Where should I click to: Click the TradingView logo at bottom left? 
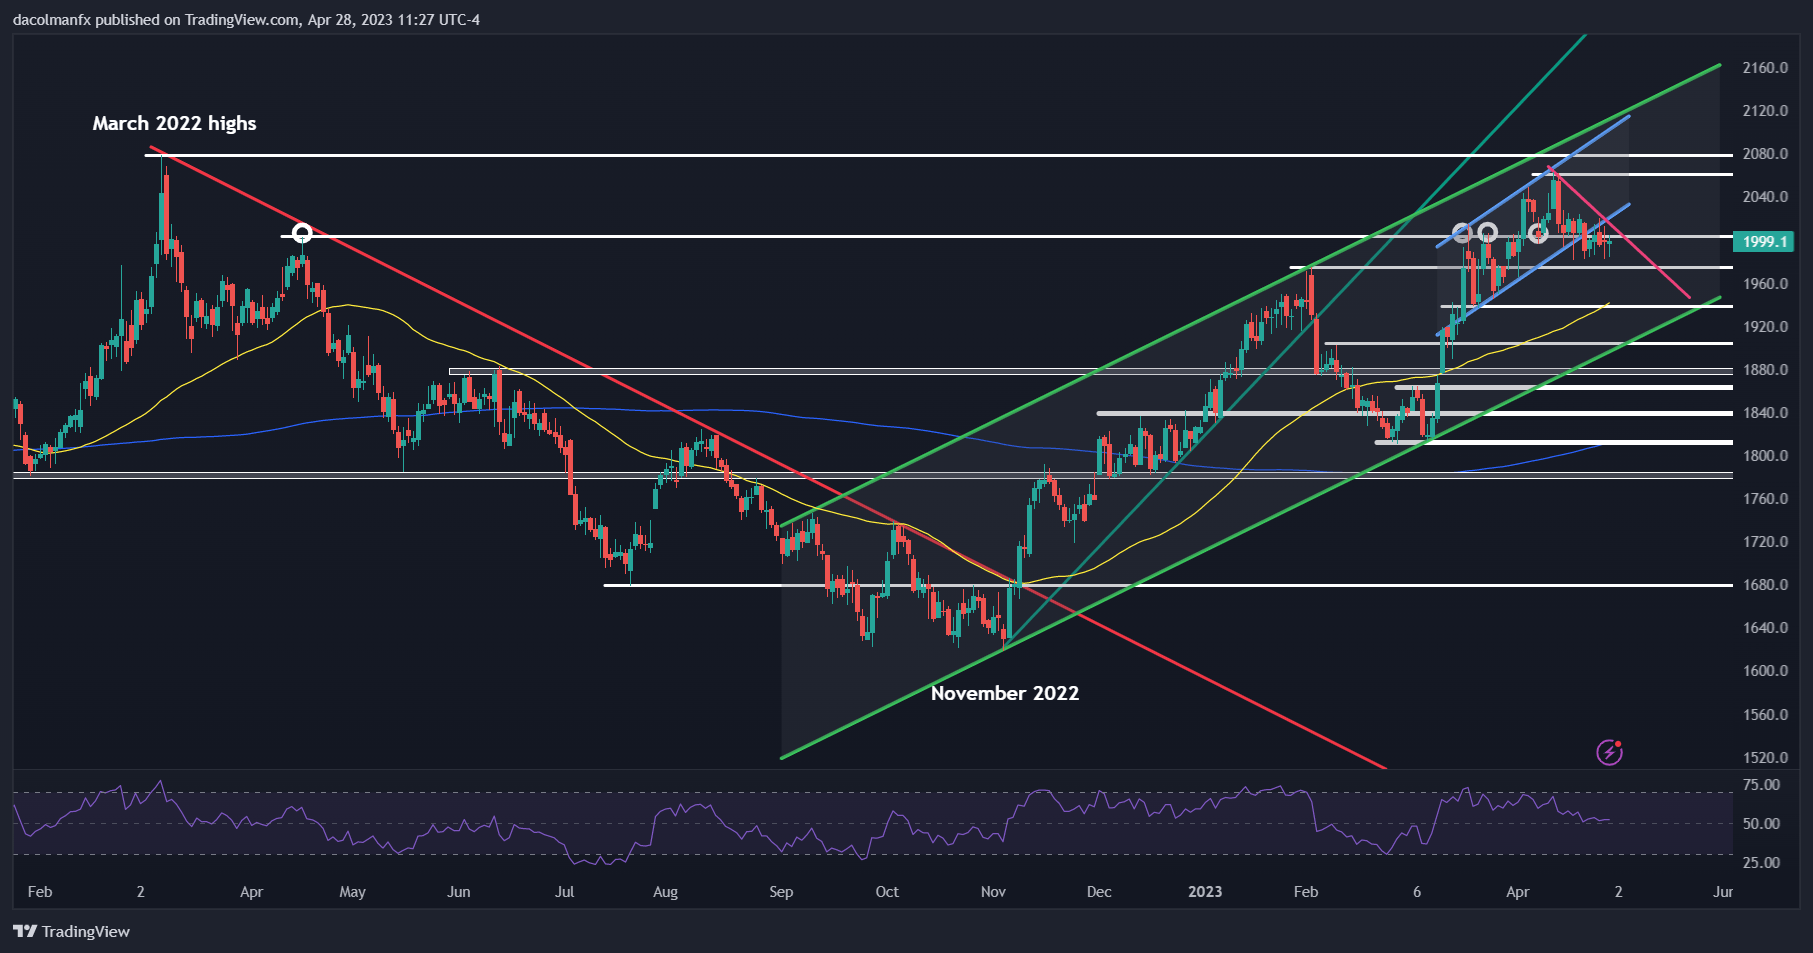[x=72, y=931]
